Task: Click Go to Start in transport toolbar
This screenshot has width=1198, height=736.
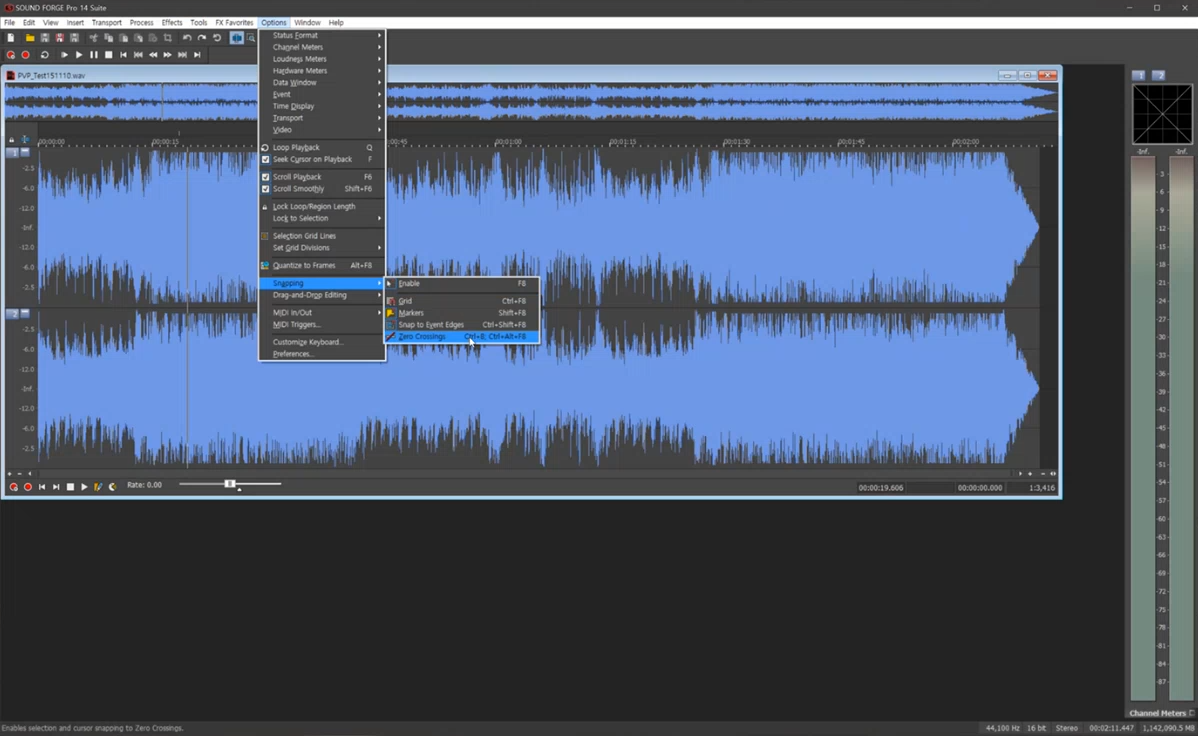Action: click(123, 55)
